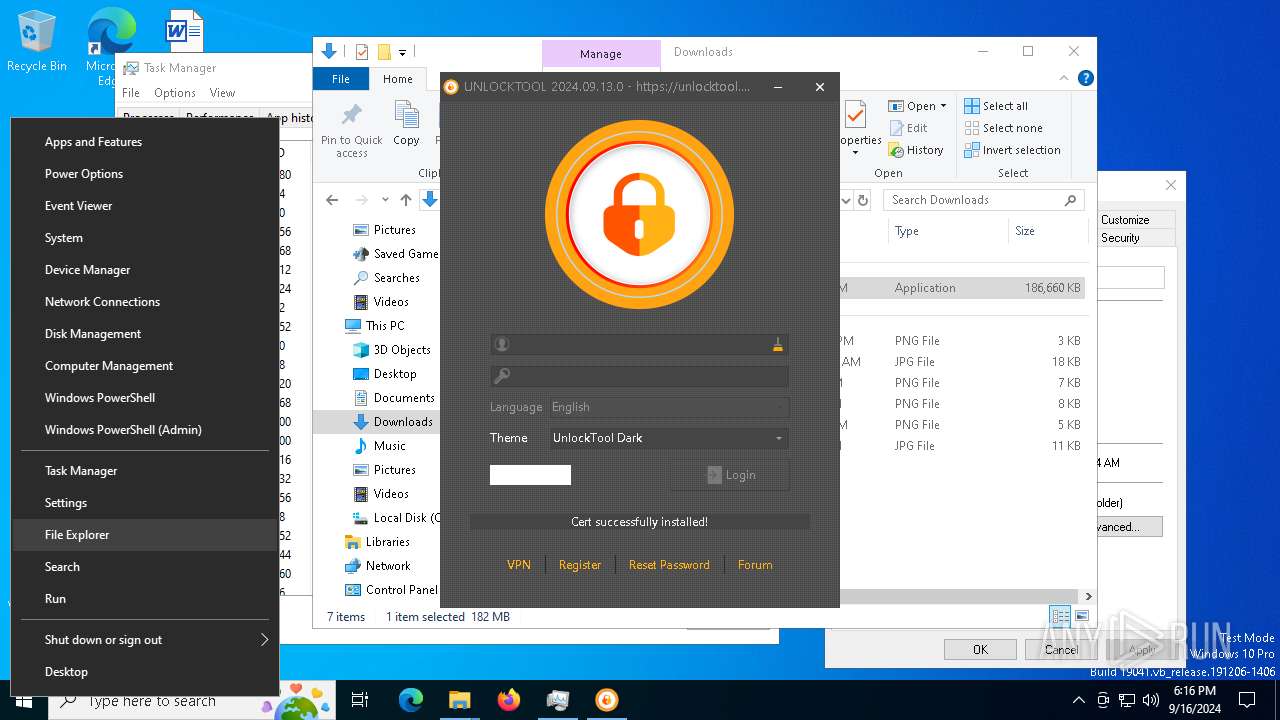Click into the password field with key icon

click(639, 376)
